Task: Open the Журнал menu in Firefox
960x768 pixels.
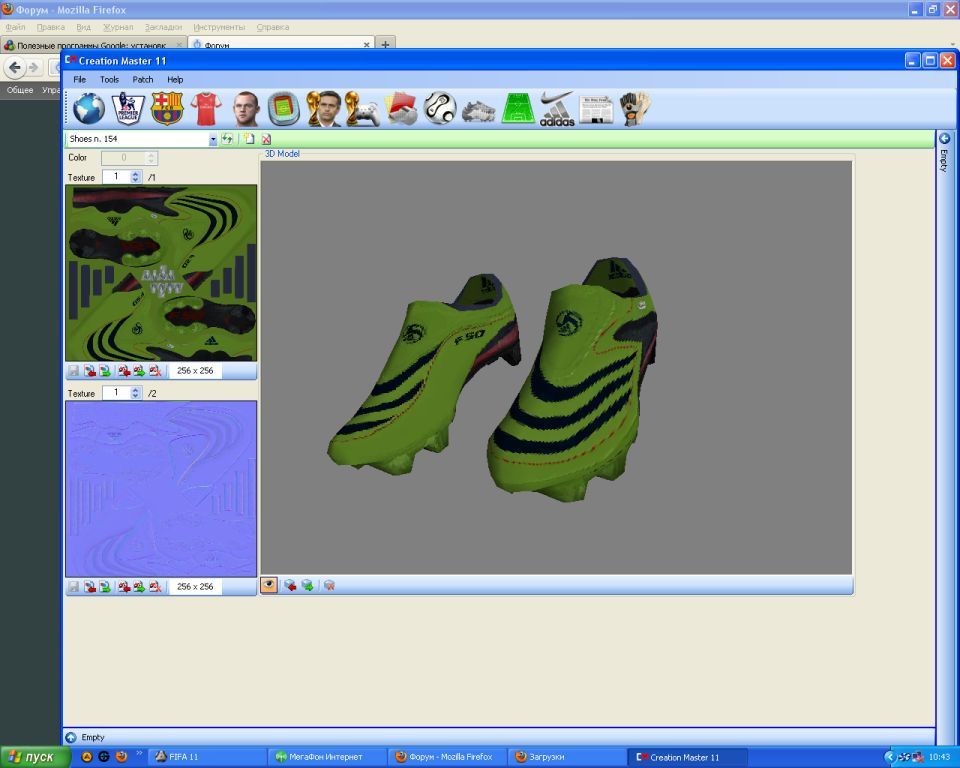Action: coord(118,27)
